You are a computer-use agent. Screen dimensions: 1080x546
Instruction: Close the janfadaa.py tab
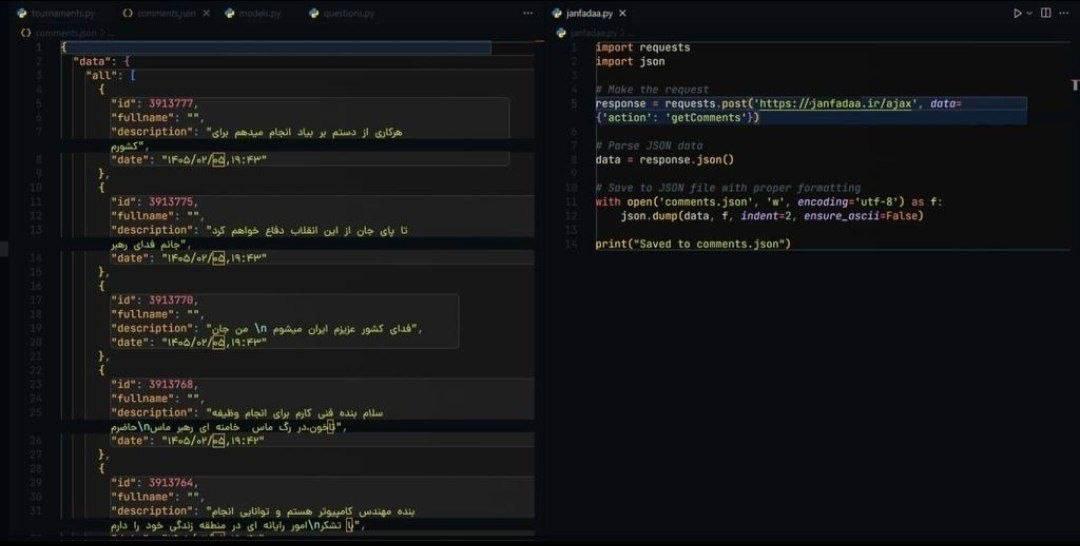pyautogui.click(x=623, y=13)
